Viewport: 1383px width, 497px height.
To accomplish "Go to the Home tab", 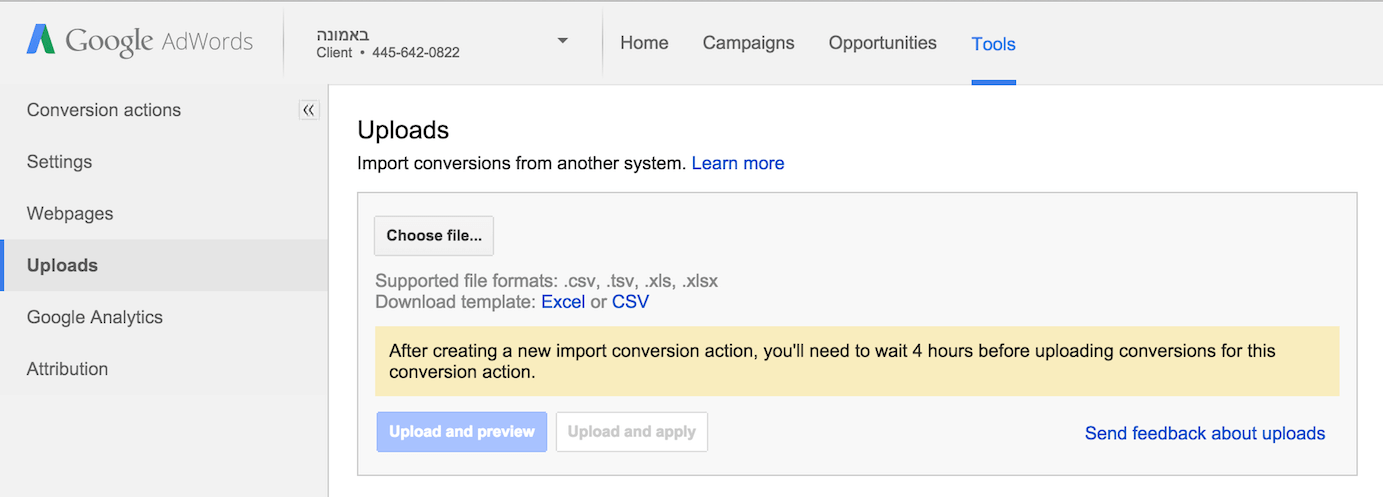I will coord(644,43).
